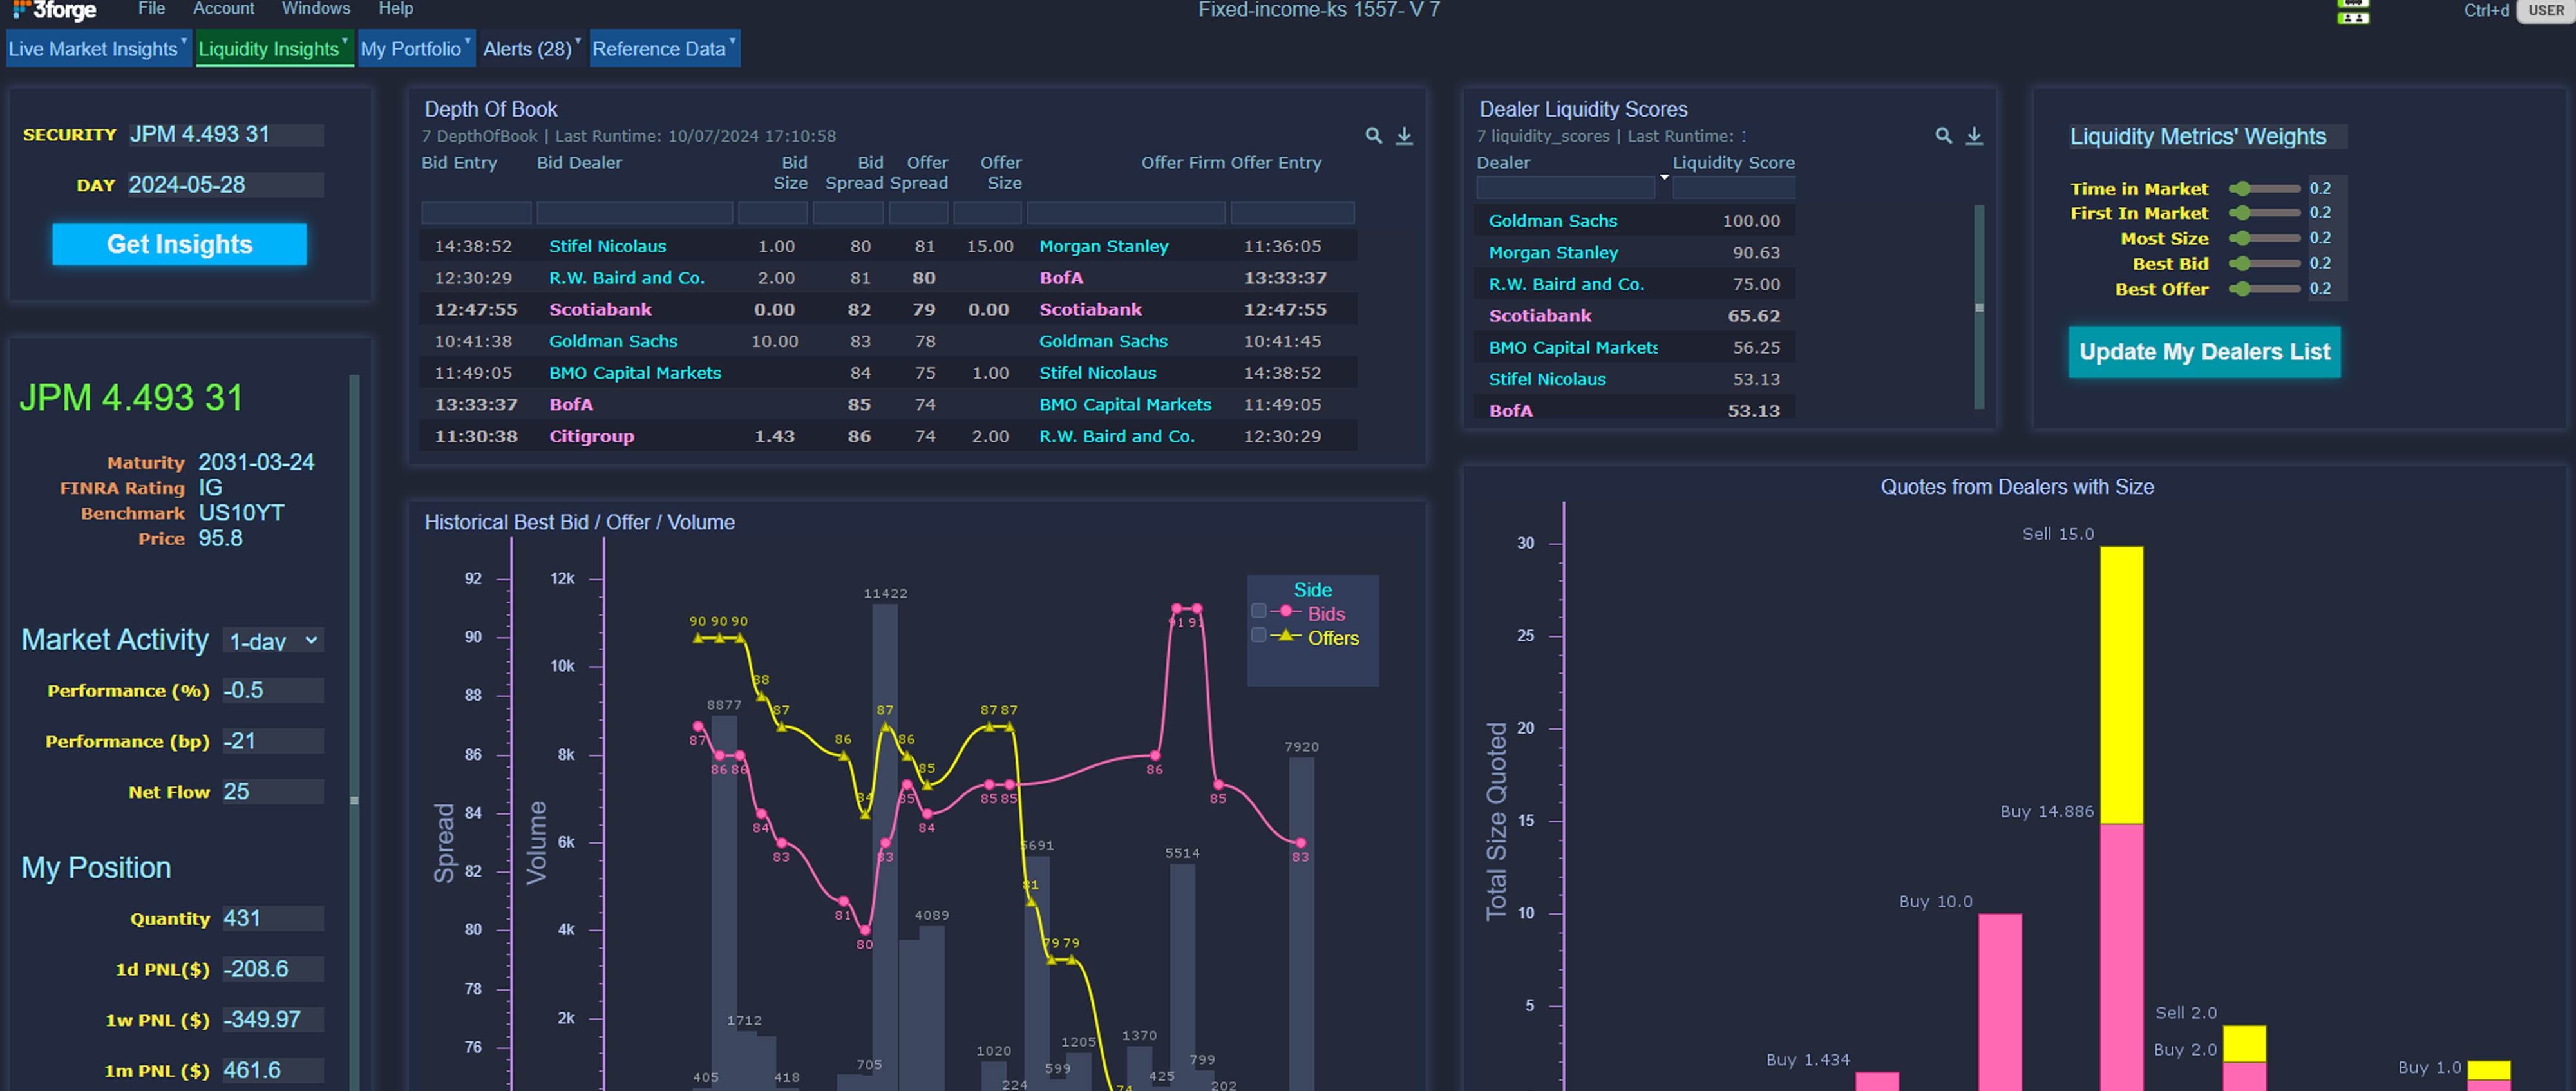
Task: Click the Liquidity Score filter box
Action: pyautogui.click(x=1734, y=187)
